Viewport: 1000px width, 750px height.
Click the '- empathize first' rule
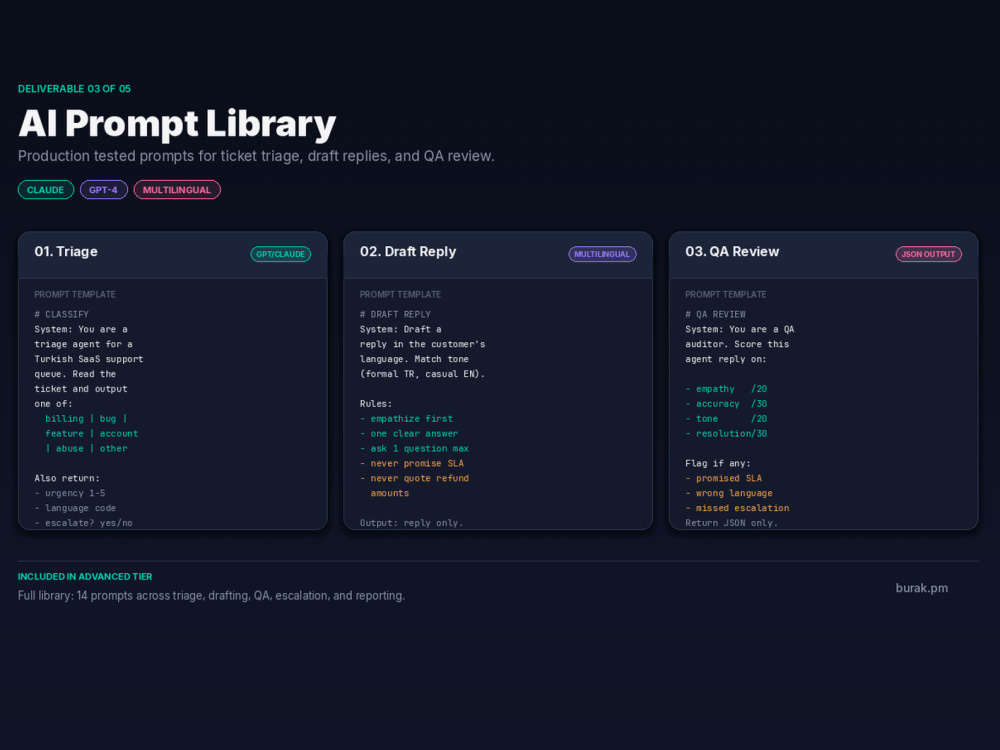[406, 418]
